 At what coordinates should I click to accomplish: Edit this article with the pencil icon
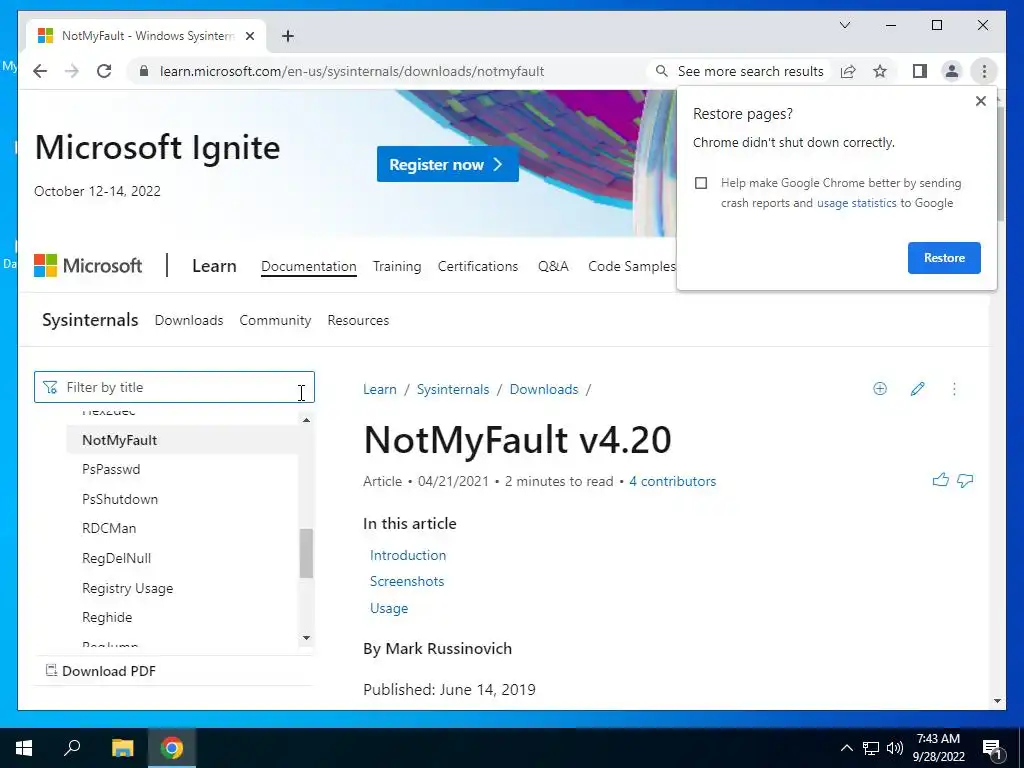pos(918,389)
